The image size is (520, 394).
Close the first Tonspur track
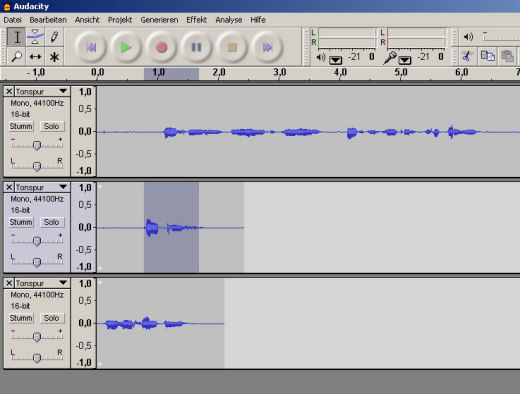click(x=9, y=91)
